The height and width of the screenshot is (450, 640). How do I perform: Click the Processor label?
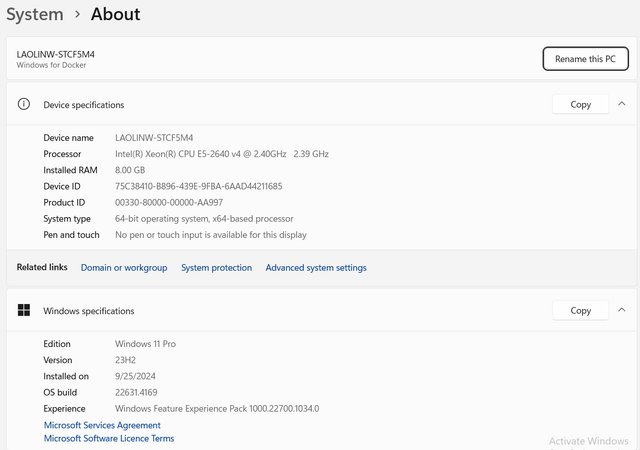pos(62,154)
